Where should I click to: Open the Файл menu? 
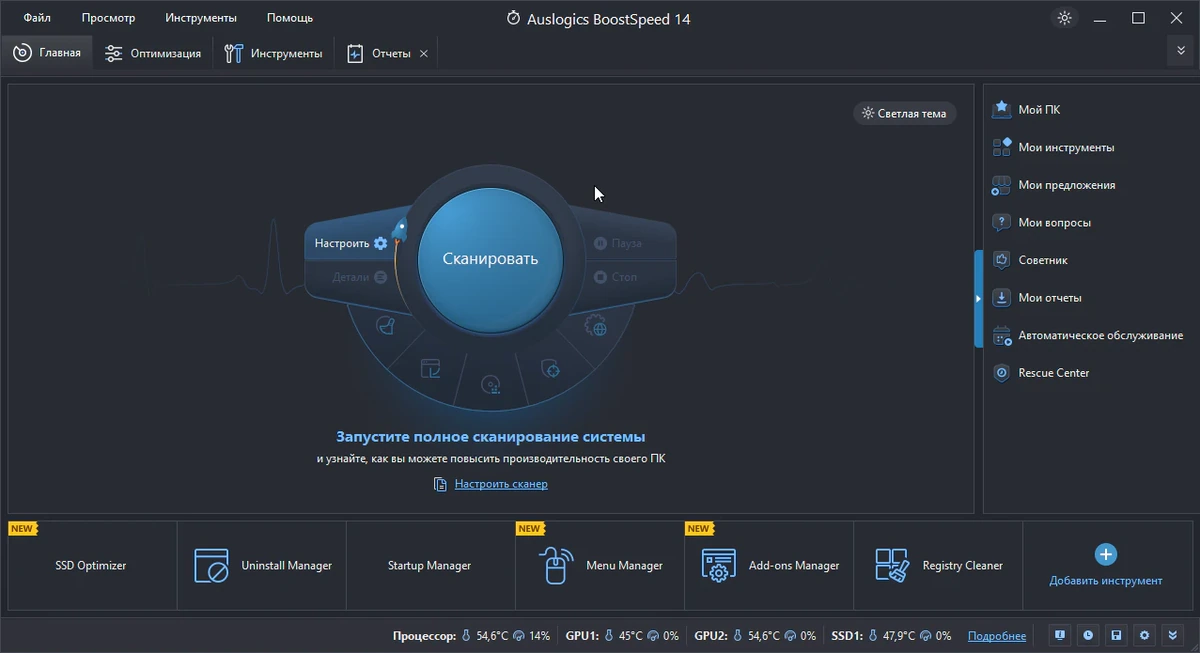coord(38,18)
